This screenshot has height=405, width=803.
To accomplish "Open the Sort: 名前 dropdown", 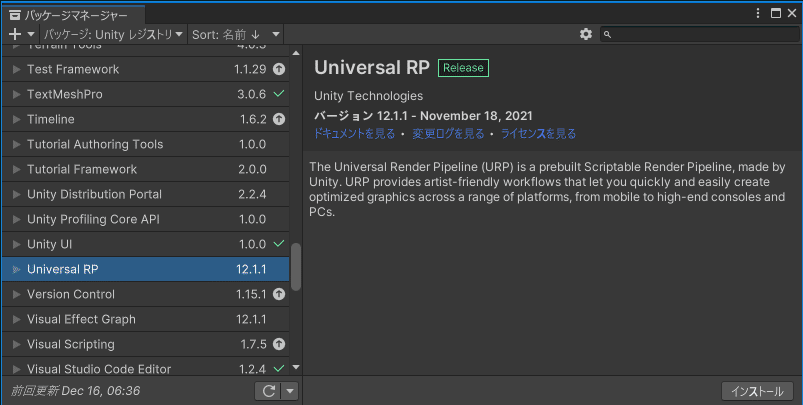I will coord(236,34).
